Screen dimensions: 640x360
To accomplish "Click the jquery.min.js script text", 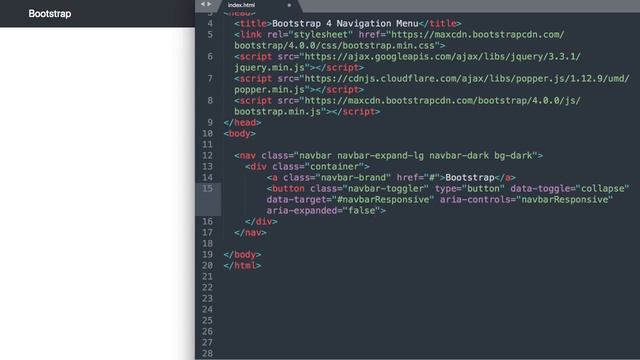I will pyautogui.click(x=269, y=67).
